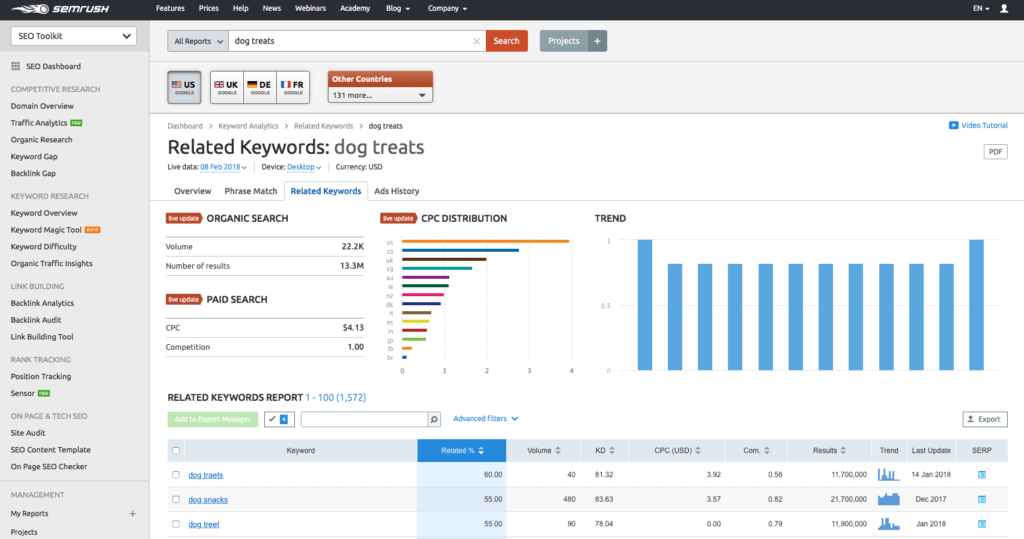Click the keyword filter input above the table
The image size is (1024, 539).
(364, 419)
